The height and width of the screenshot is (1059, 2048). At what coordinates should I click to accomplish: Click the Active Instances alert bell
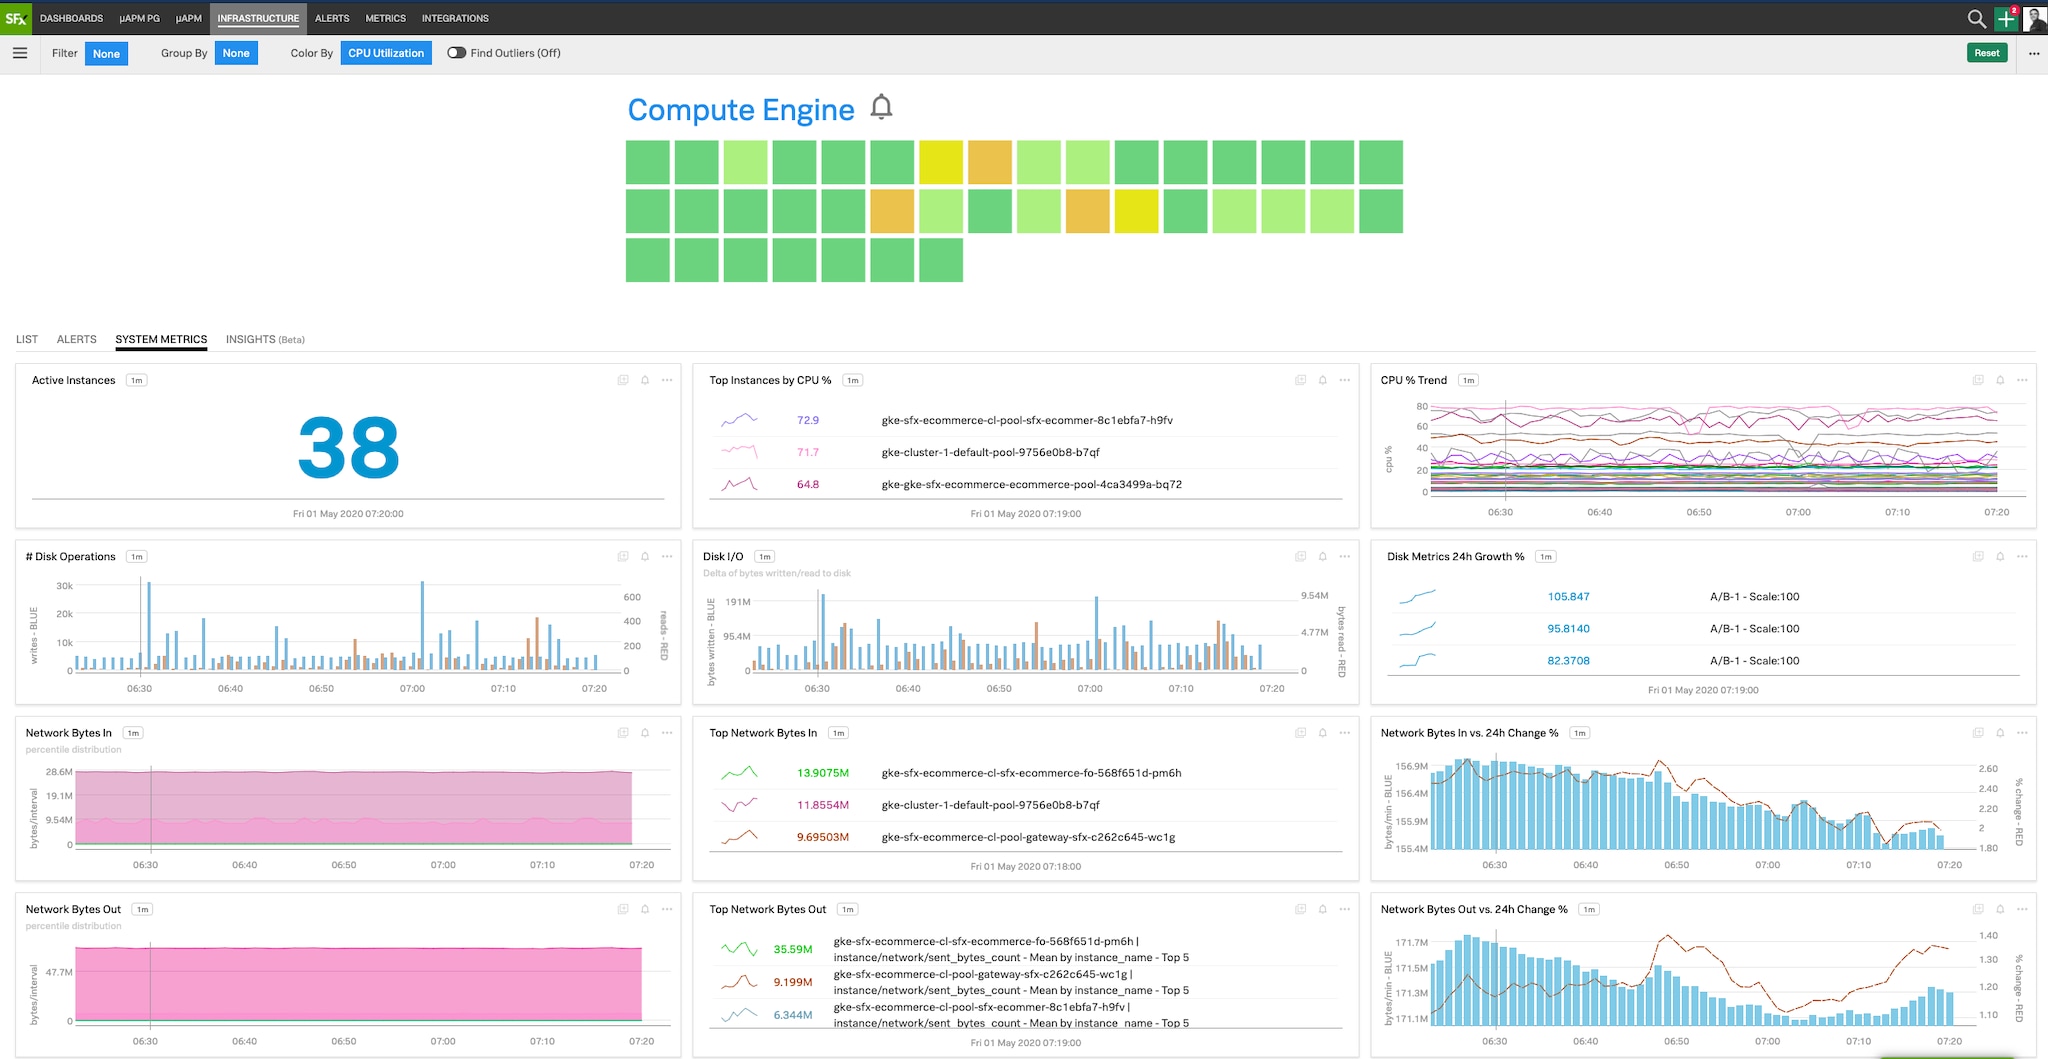pos(645,380)
